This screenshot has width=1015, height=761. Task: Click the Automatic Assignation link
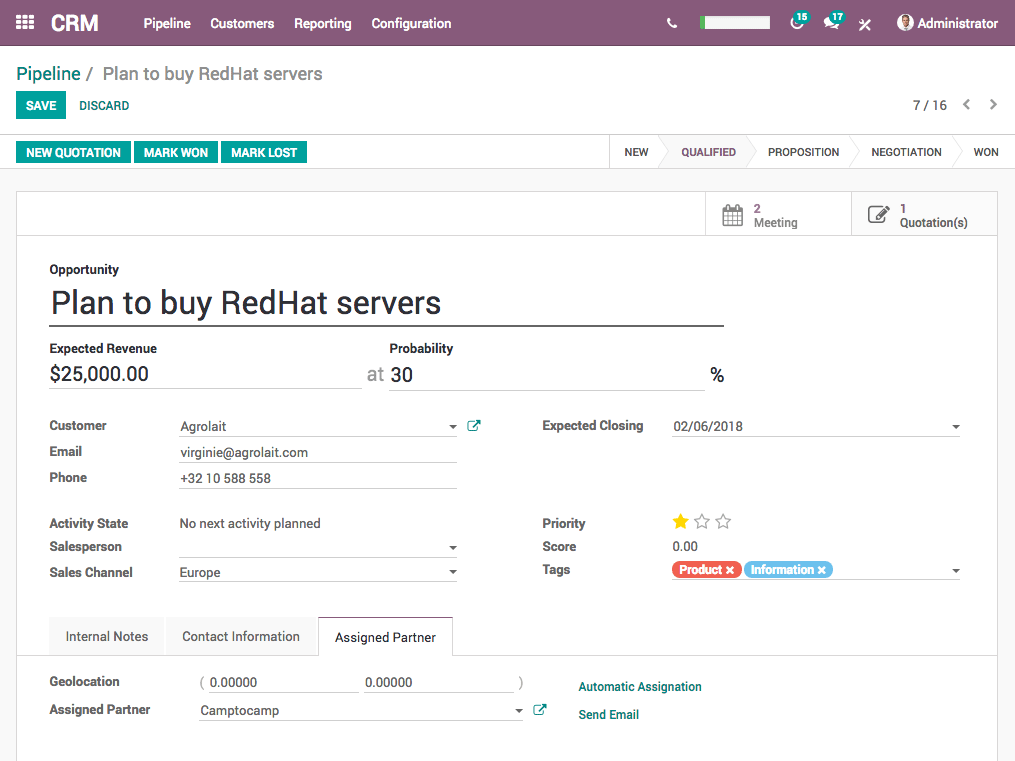(x=640, y=687)
